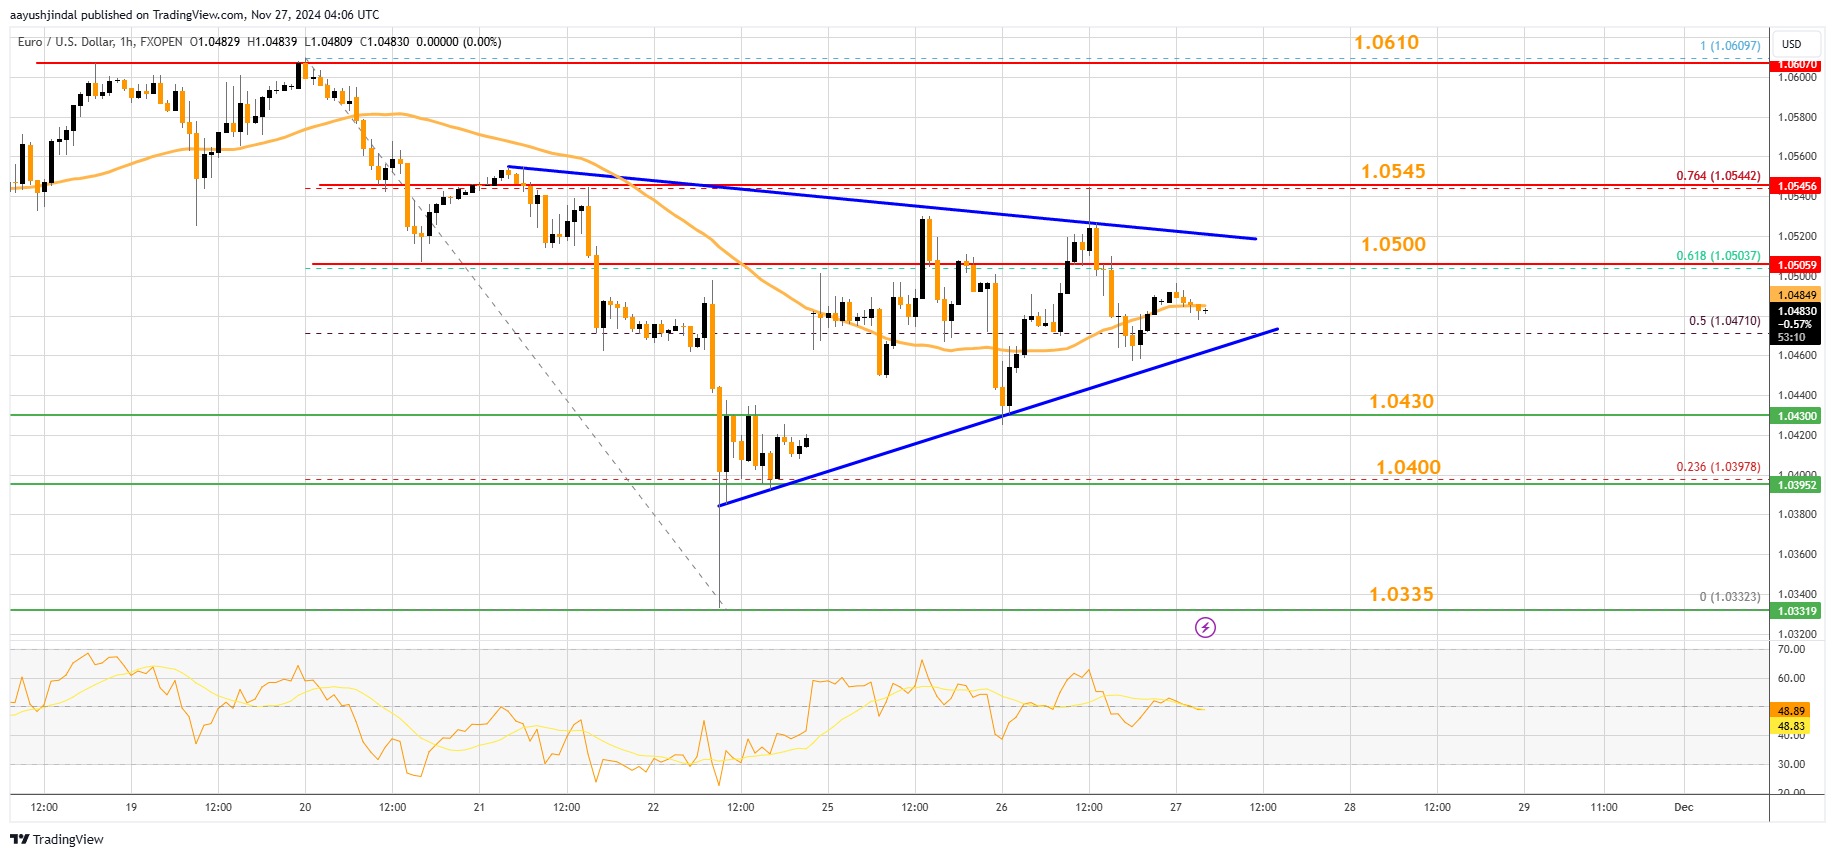Click the 1.03600 price scale label
Viewport: 1835px width, 857px height.
[x=1797, y=554]
